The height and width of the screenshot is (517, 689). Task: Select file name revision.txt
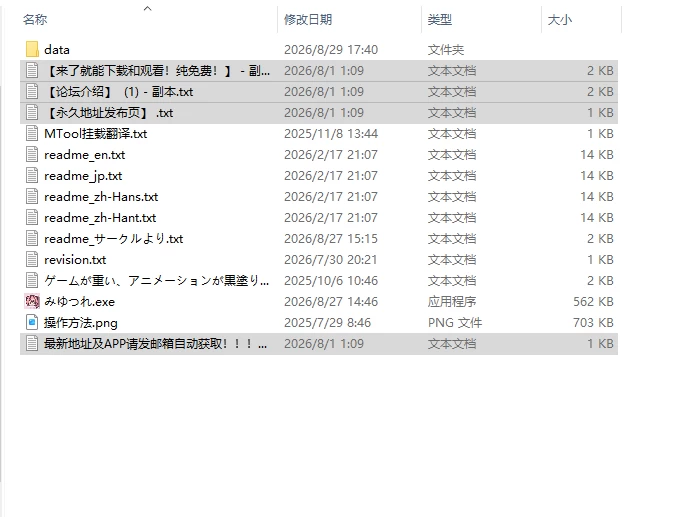[75, 260]
